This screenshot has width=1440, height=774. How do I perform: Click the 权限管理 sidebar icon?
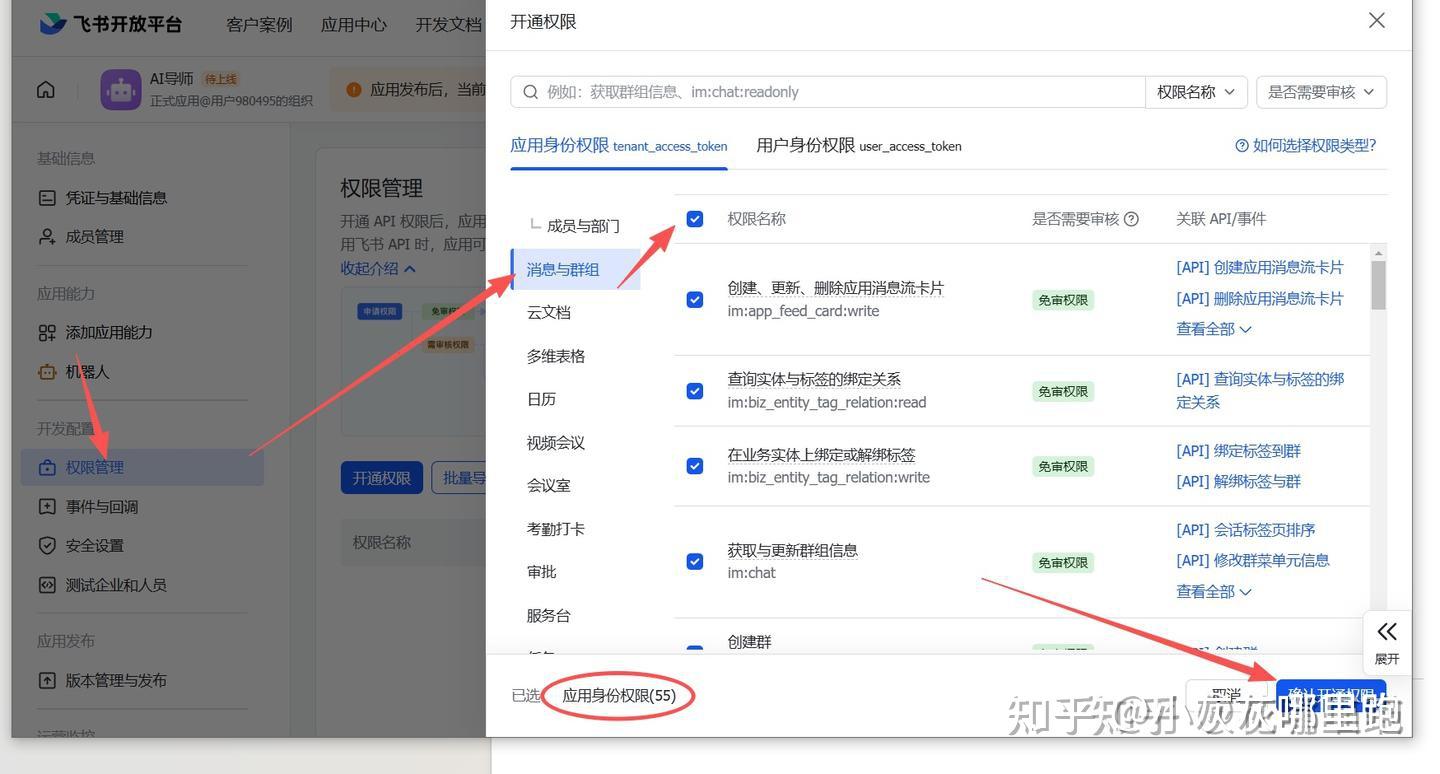(x=47, y=468)
